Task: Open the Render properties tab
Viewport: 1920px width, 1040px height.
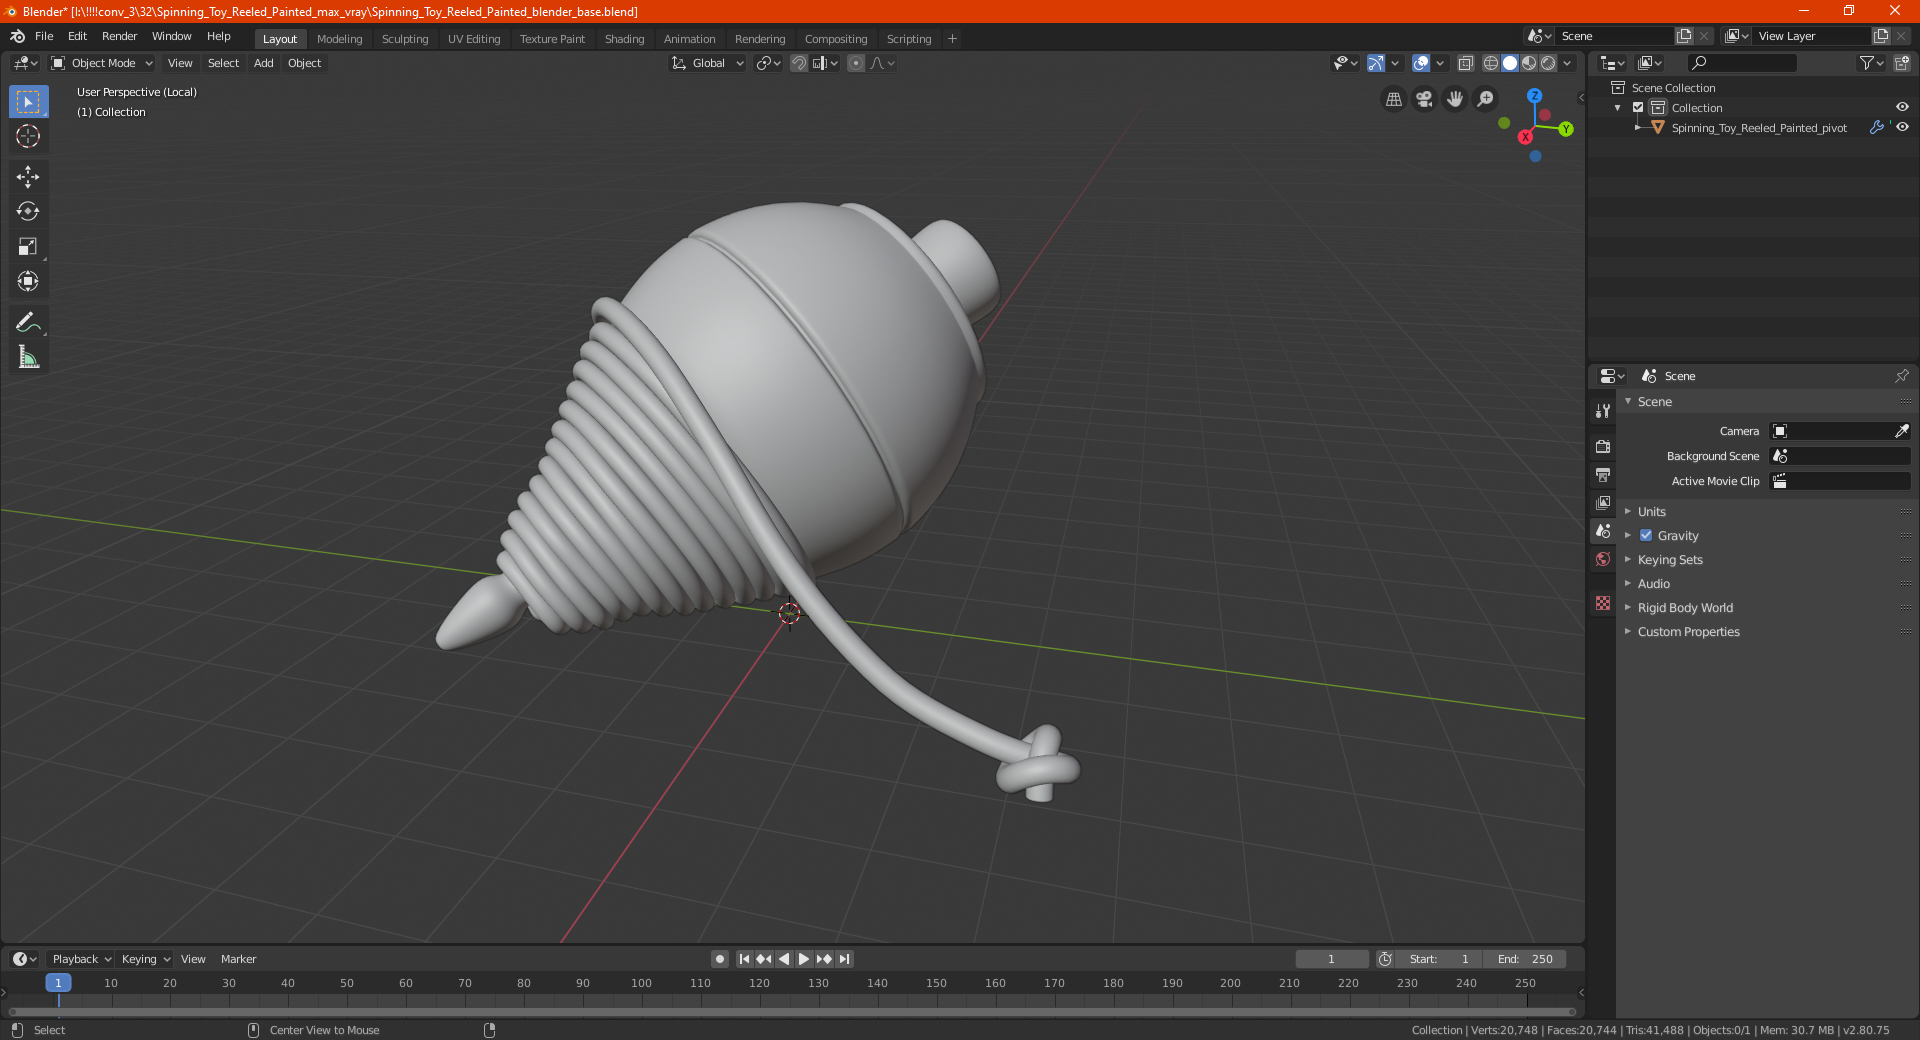Action: tap(1603, 446)
